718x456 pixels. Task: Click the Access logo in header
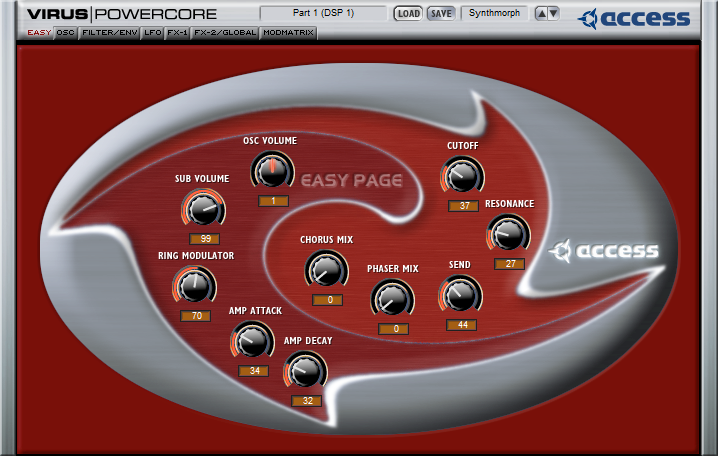(635, 18)
